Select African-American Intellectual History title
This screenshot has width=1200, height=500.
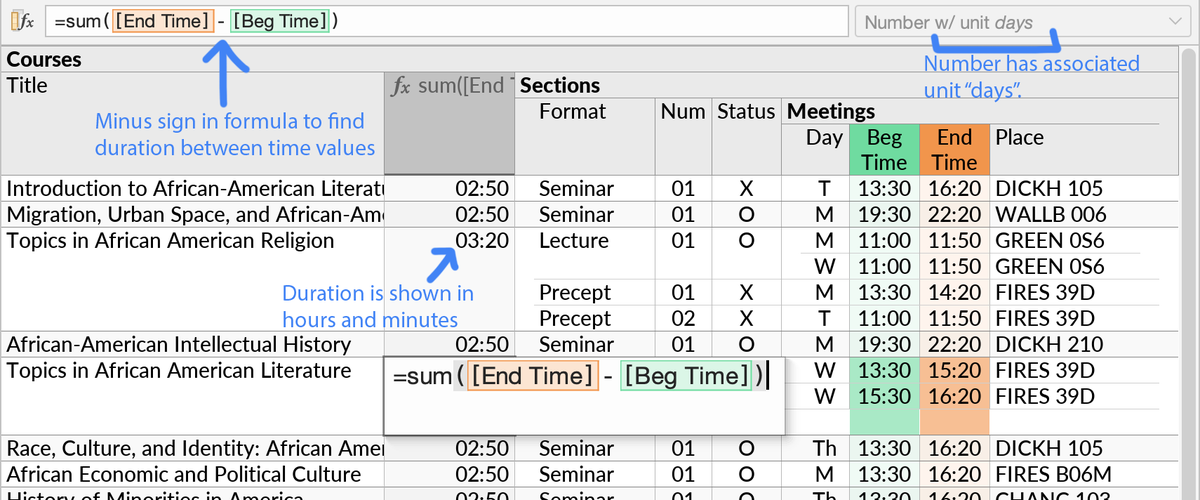(179, 344)
